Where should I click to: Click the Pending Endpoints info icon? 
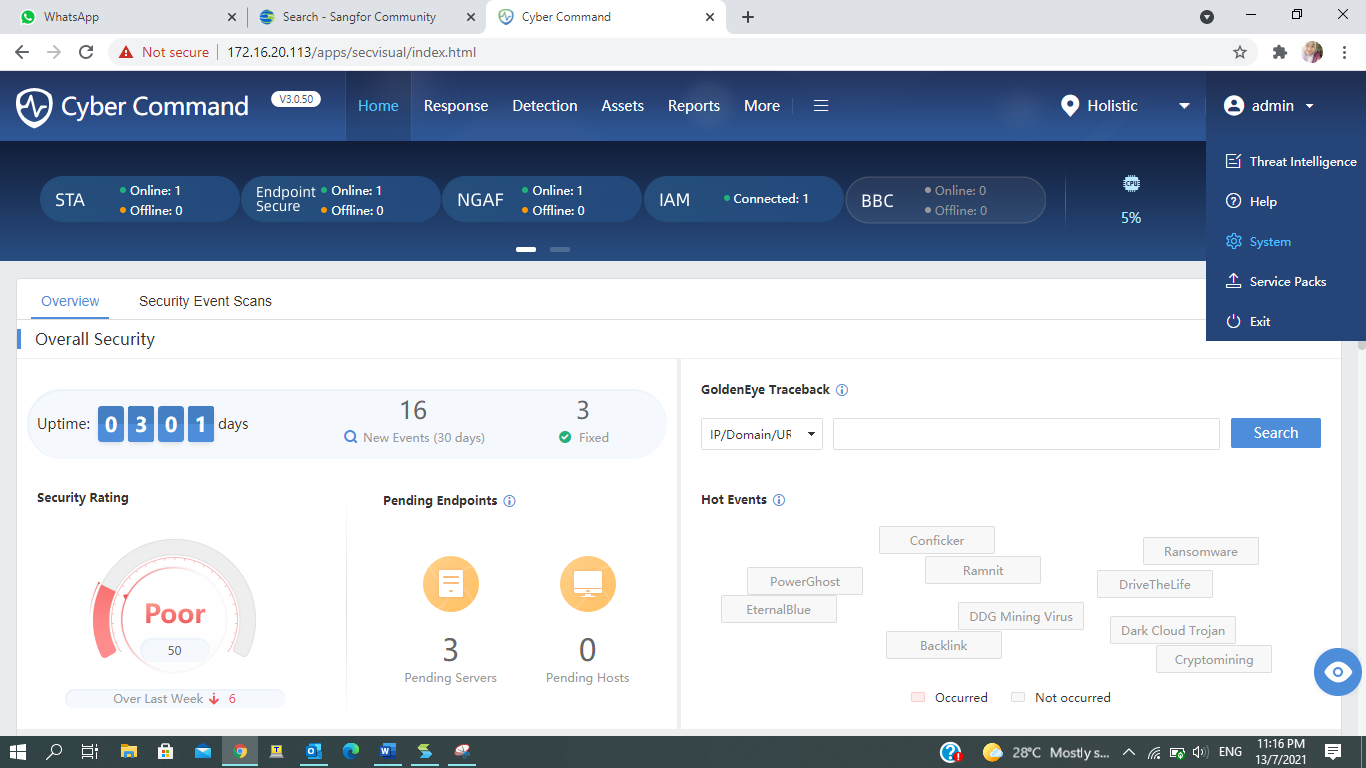(509, 501)
